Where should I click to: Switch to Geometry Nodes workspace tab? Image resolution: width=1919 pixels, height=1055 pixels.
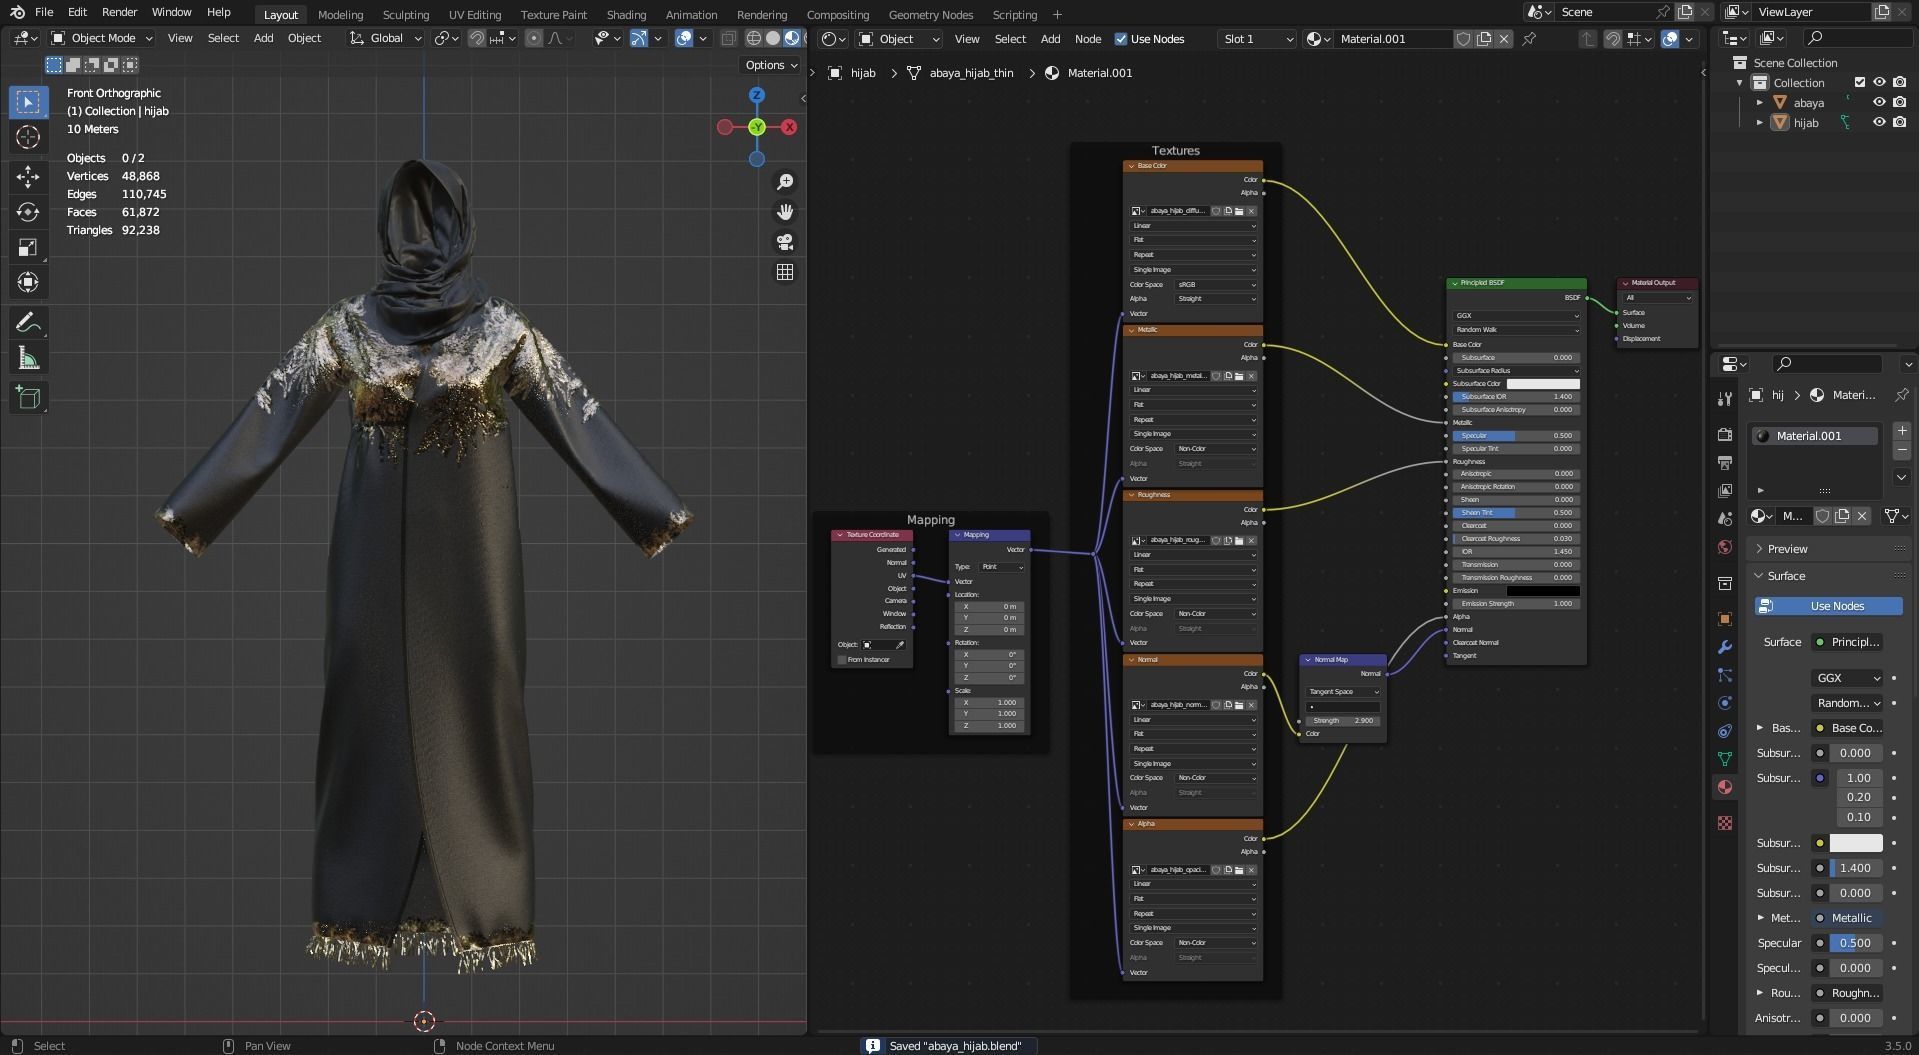click(930, 14)
